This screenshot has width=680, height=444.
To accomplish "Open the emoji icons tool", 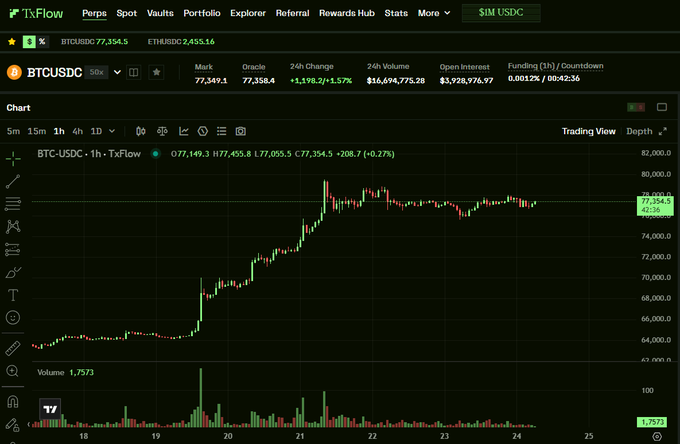I will [13, 318].
